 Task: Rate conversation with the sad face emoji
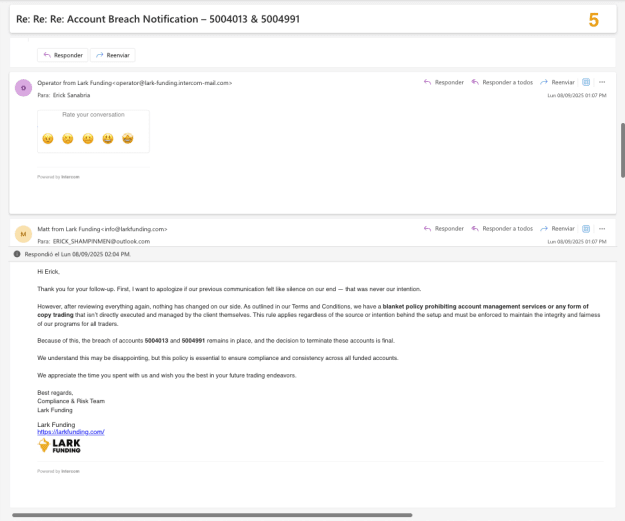click(x=68, y=139)
